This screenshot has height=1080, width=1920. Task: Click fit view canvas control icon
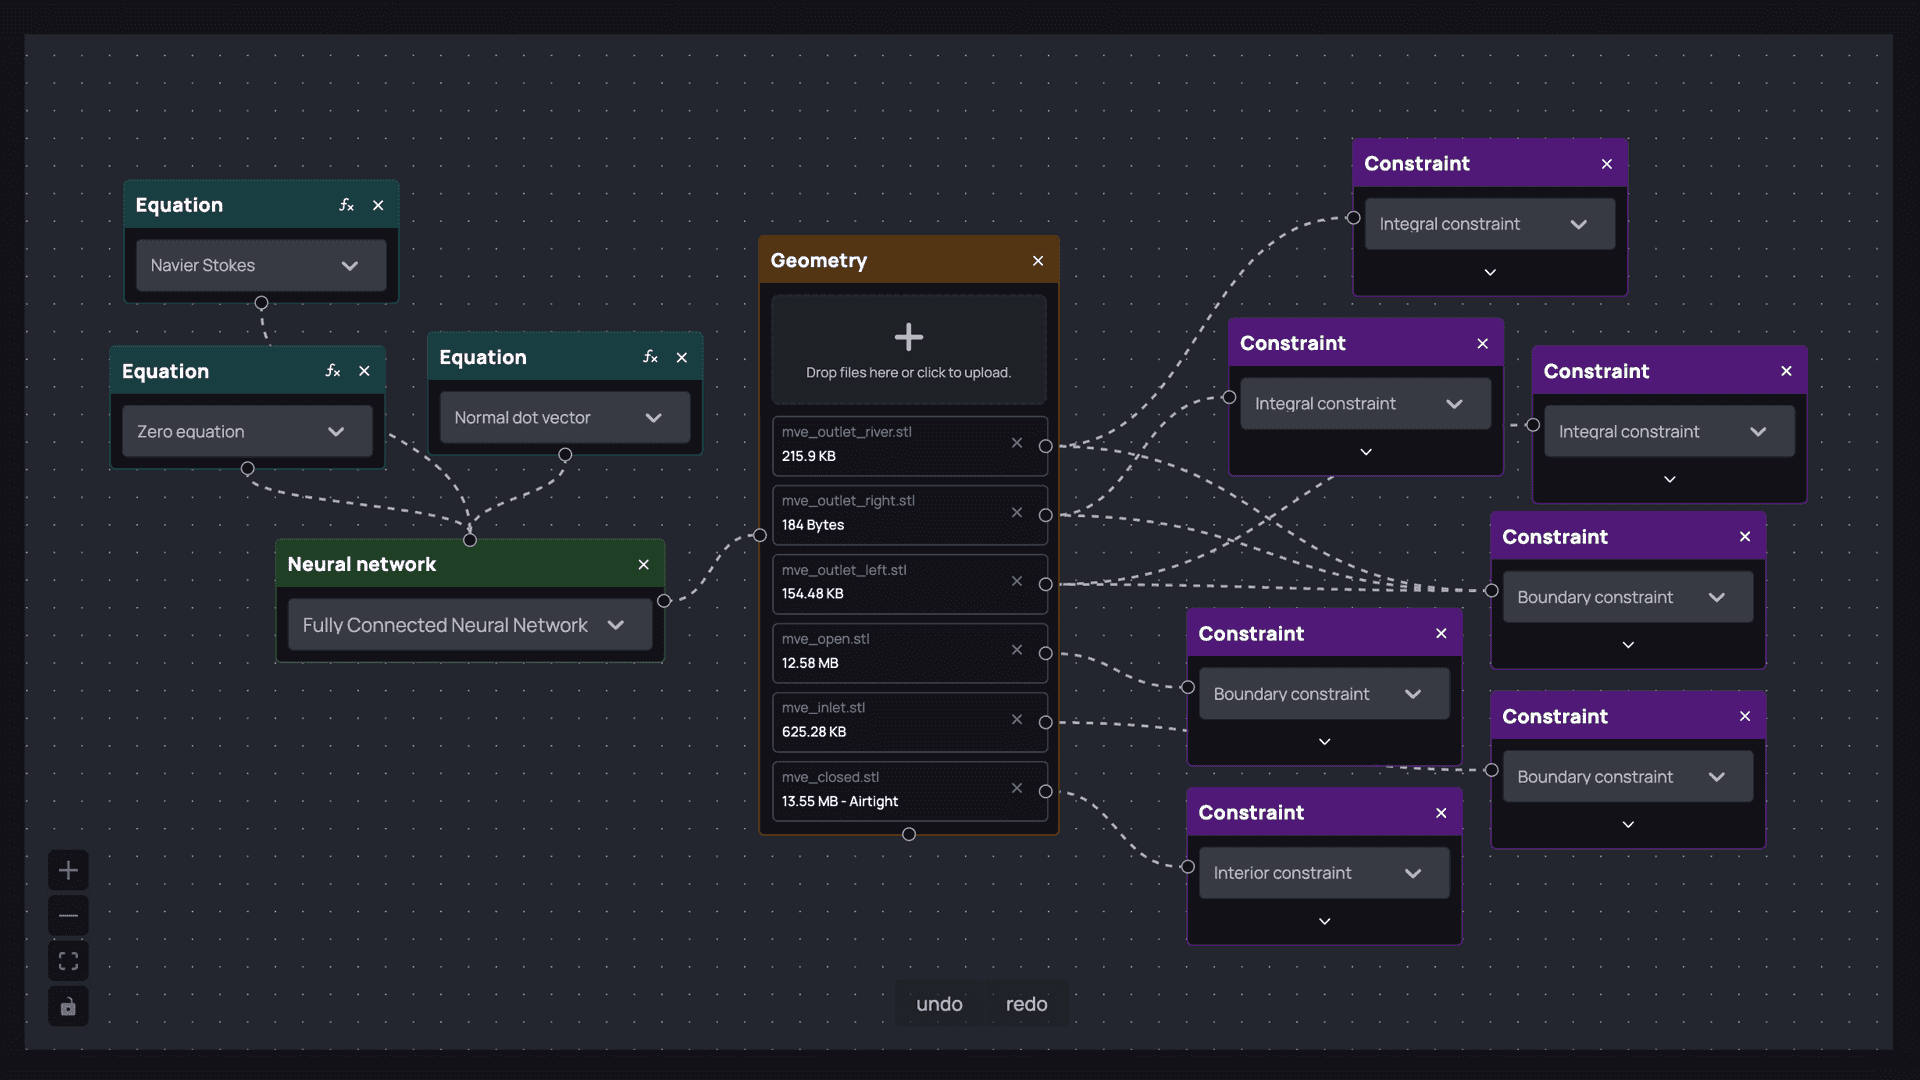click(68, 961)
